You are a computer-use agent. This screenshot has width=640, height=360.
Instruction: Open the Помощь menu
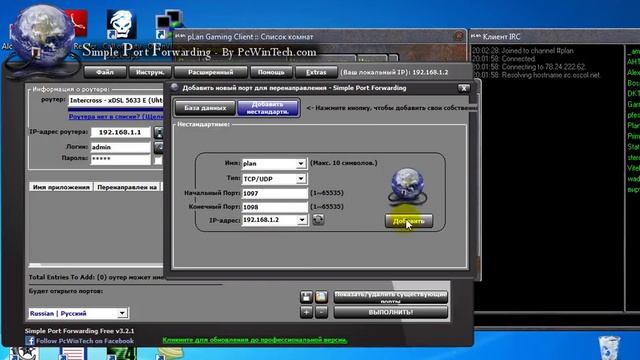(x=271, y=72)
